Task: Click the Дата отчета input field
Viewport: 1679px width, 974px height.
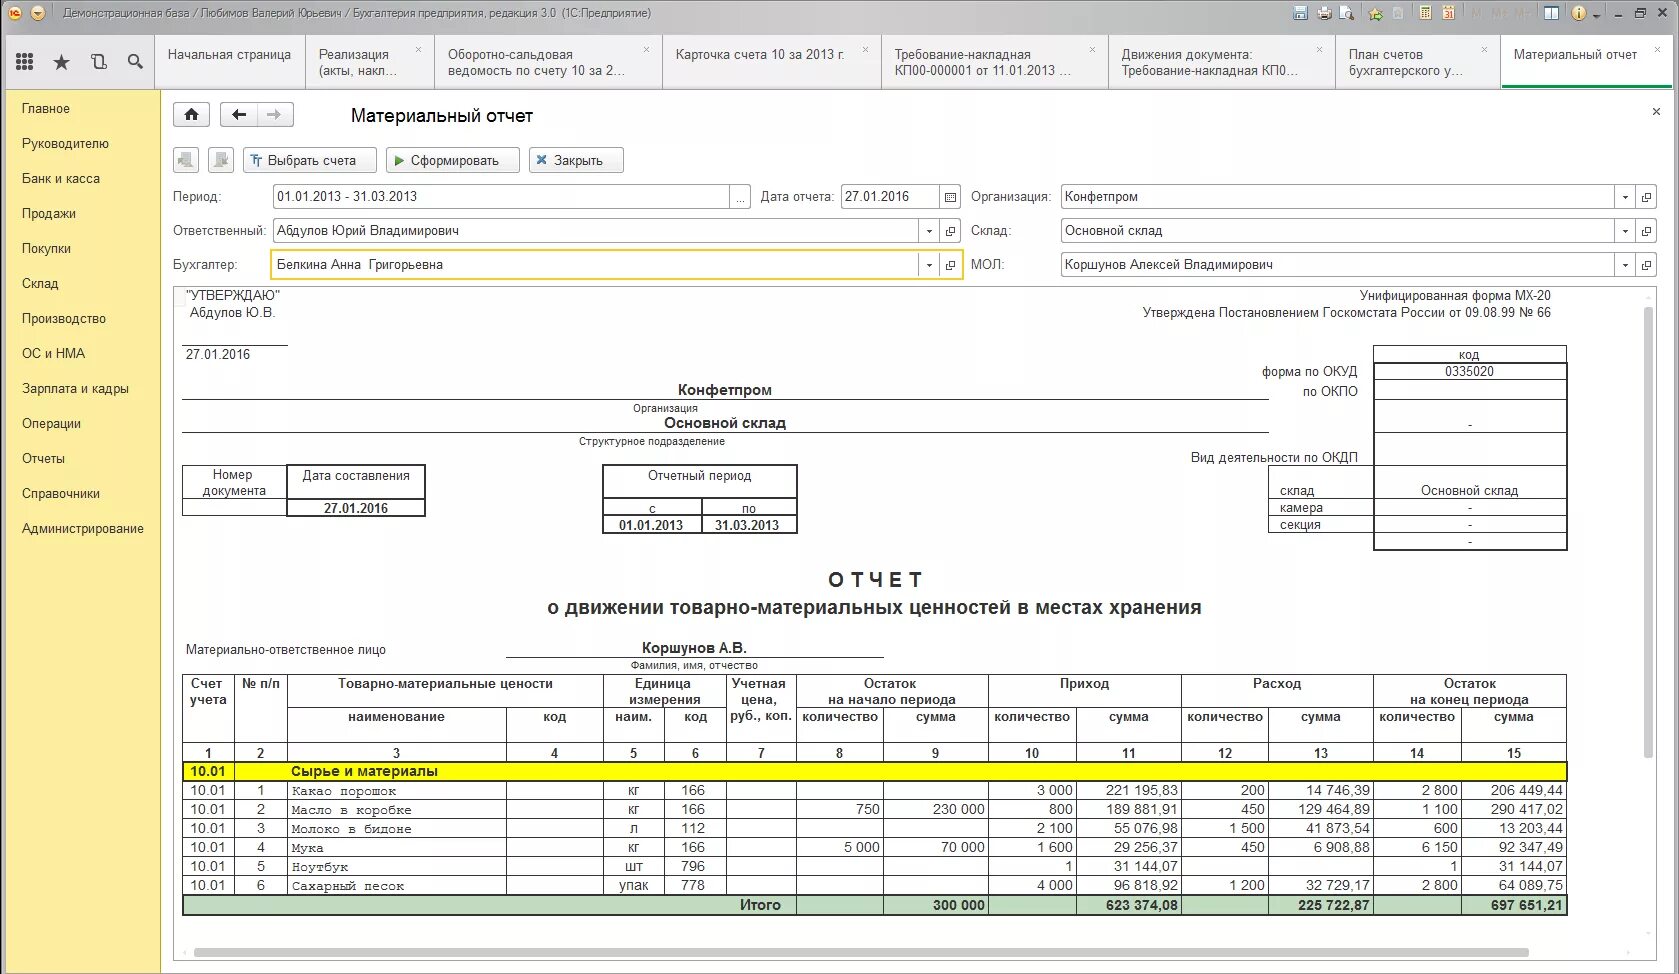Action: (x=890, y=197)
